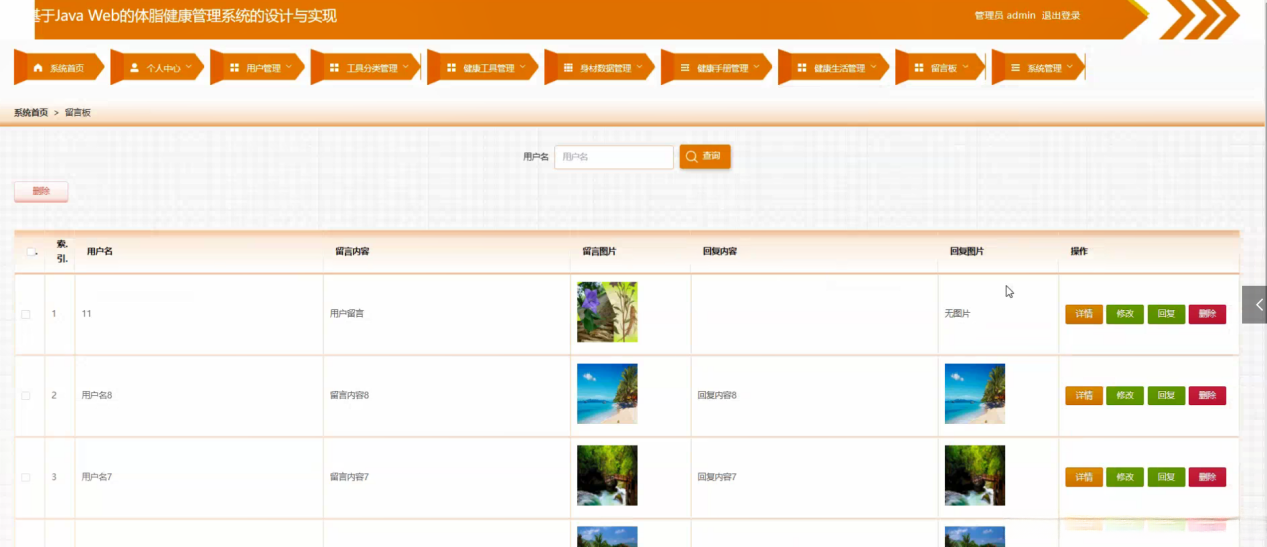Screen dimensions: 1267x547
Task: Open the 留言板 menu label
Action: [943, 69]
